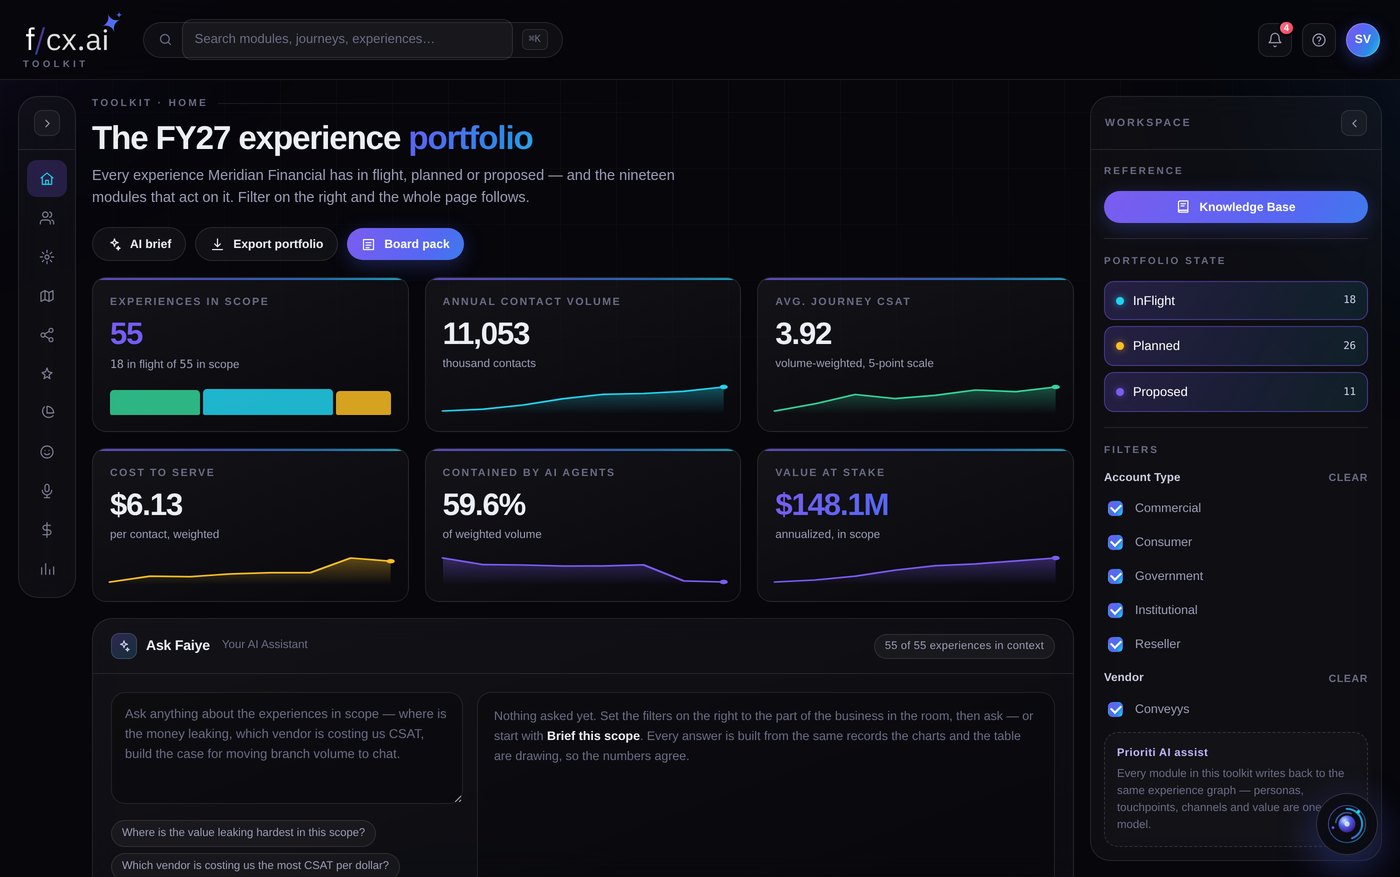Open the Cost to Serve card
This screenshot has height=877, width=1400.
click(250, 525)
